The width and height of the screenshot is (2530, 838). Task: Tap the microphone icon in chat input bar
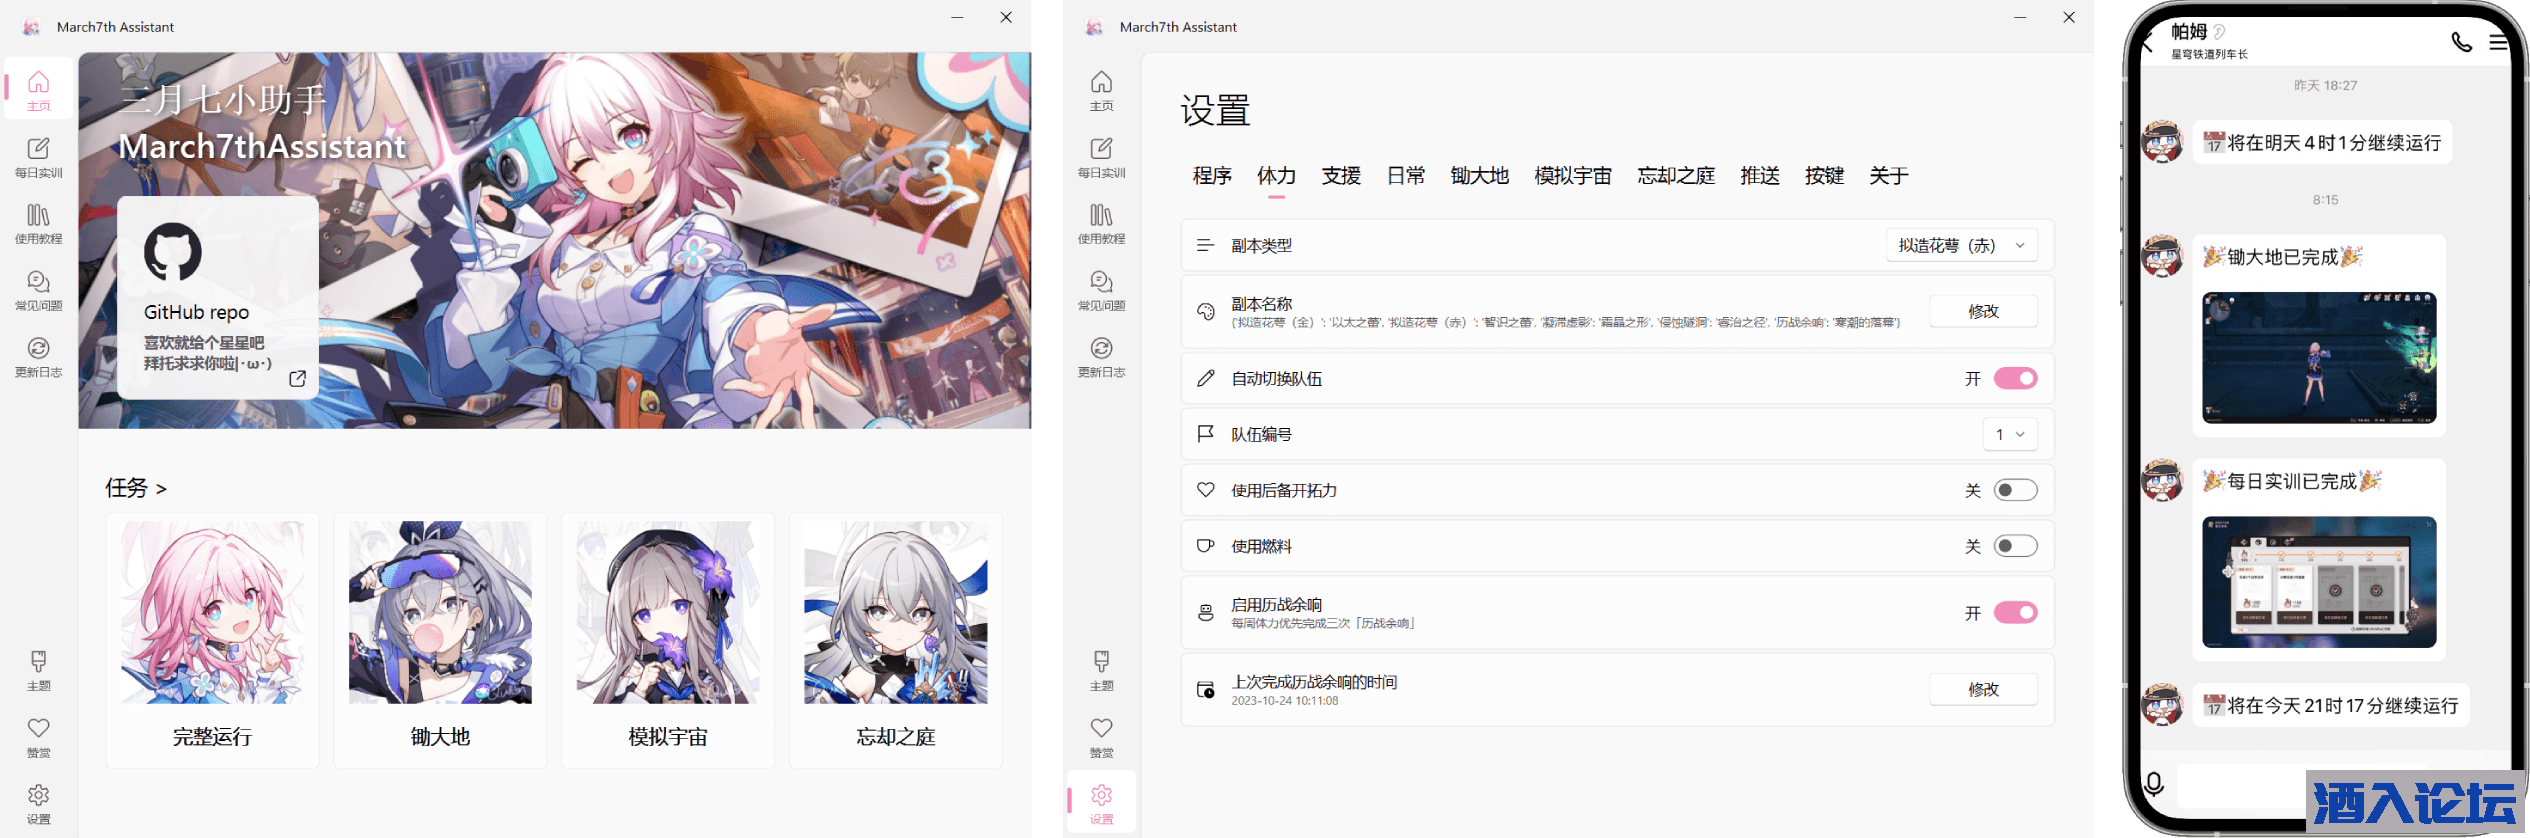coord(2154,784)
